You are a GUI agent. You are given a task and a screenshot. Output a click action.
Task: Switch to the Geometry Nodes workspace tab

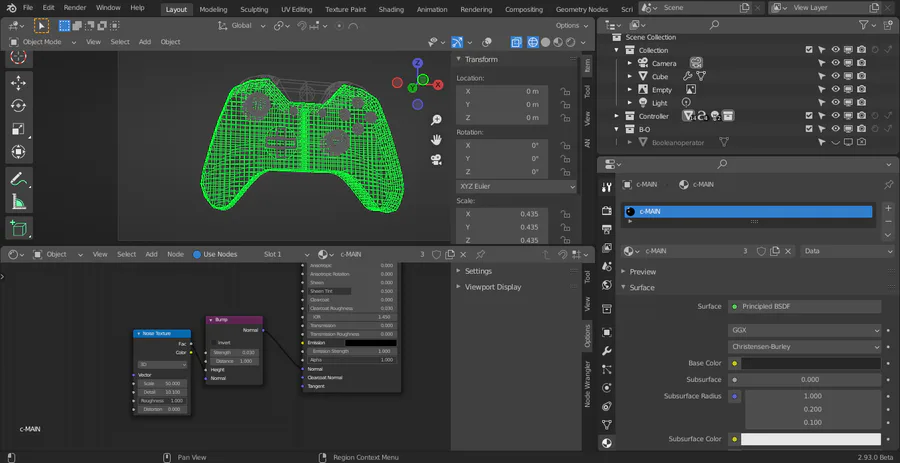pos(581,9)
